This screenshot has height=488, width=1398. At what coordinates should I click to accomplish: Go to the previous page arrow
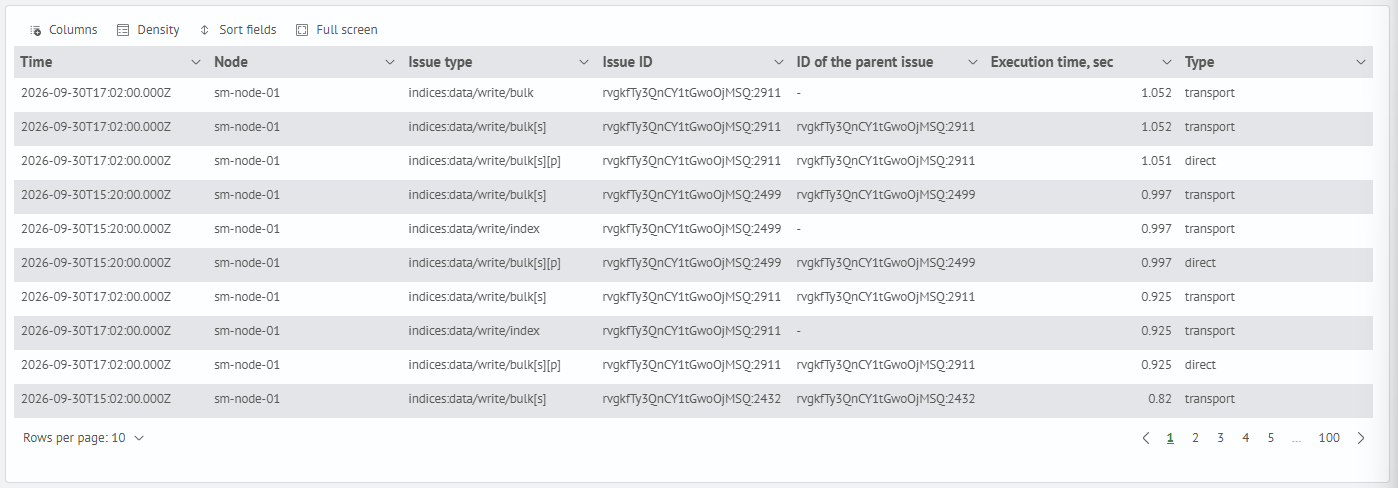[1146, 438]
